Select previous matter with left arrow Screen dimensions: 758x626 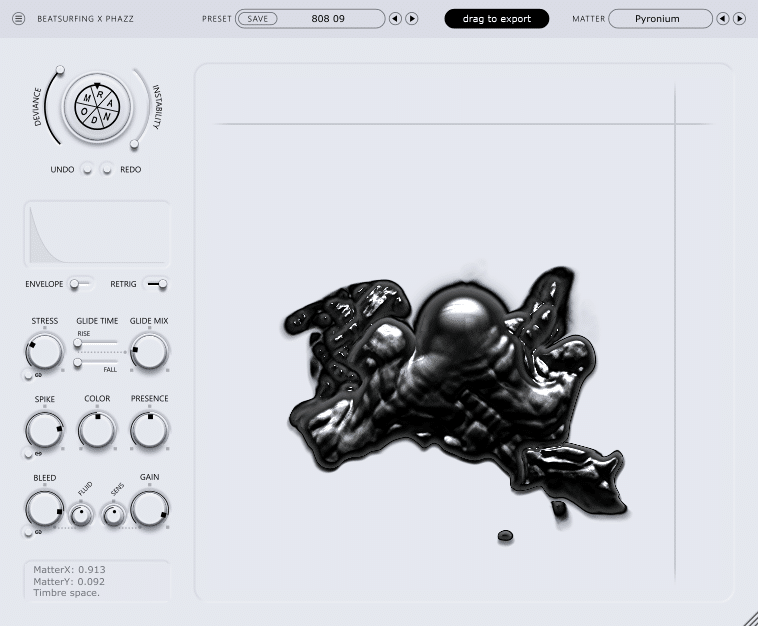click(723, 19)
